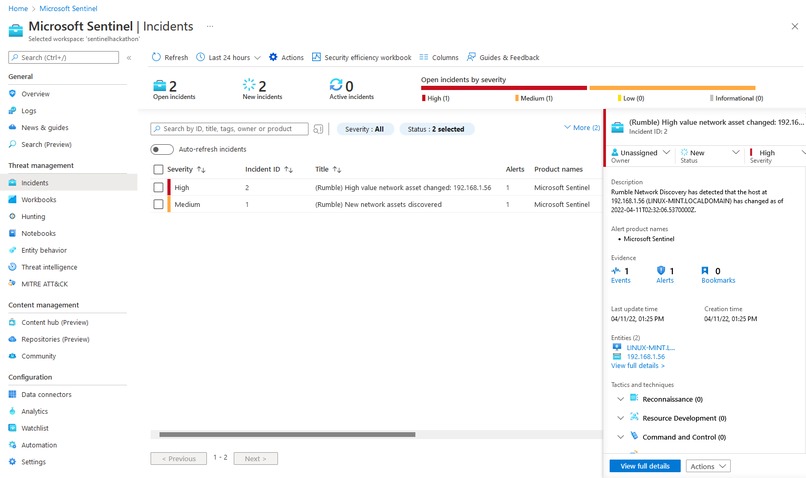Viewport: 806px width, 478px height.
Task: Click the News & guides cloud icon
Action: (12, 127)
